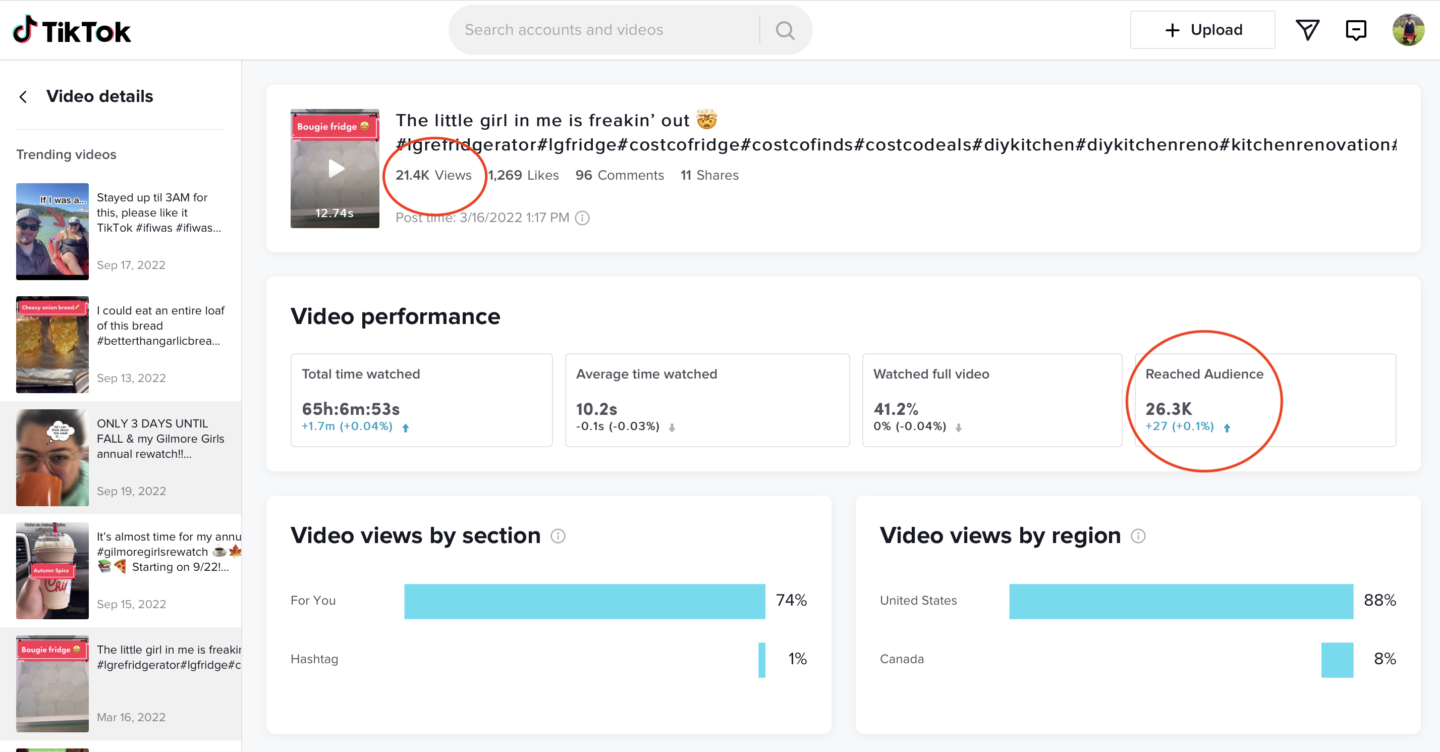Click the Mar 16, 2022 date text
Image resolution: width=1440 pixels, height=752 pixels.
point(131,717)
